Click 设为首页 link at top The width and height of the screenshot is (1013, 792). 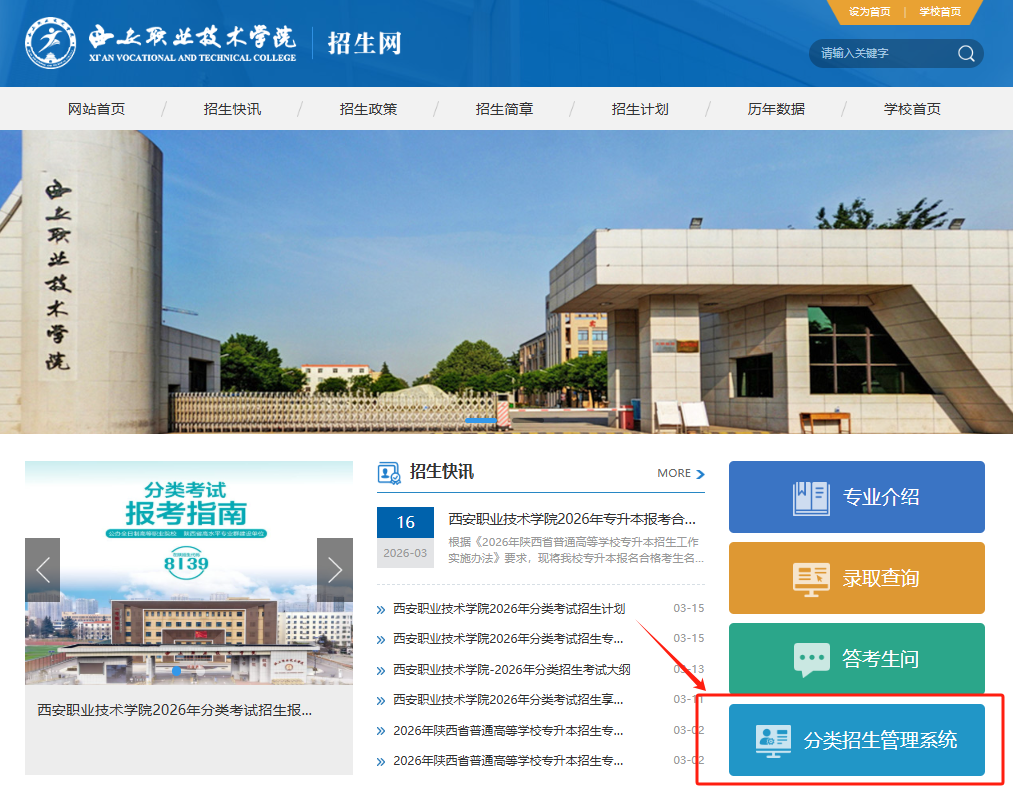pos(869,12)
